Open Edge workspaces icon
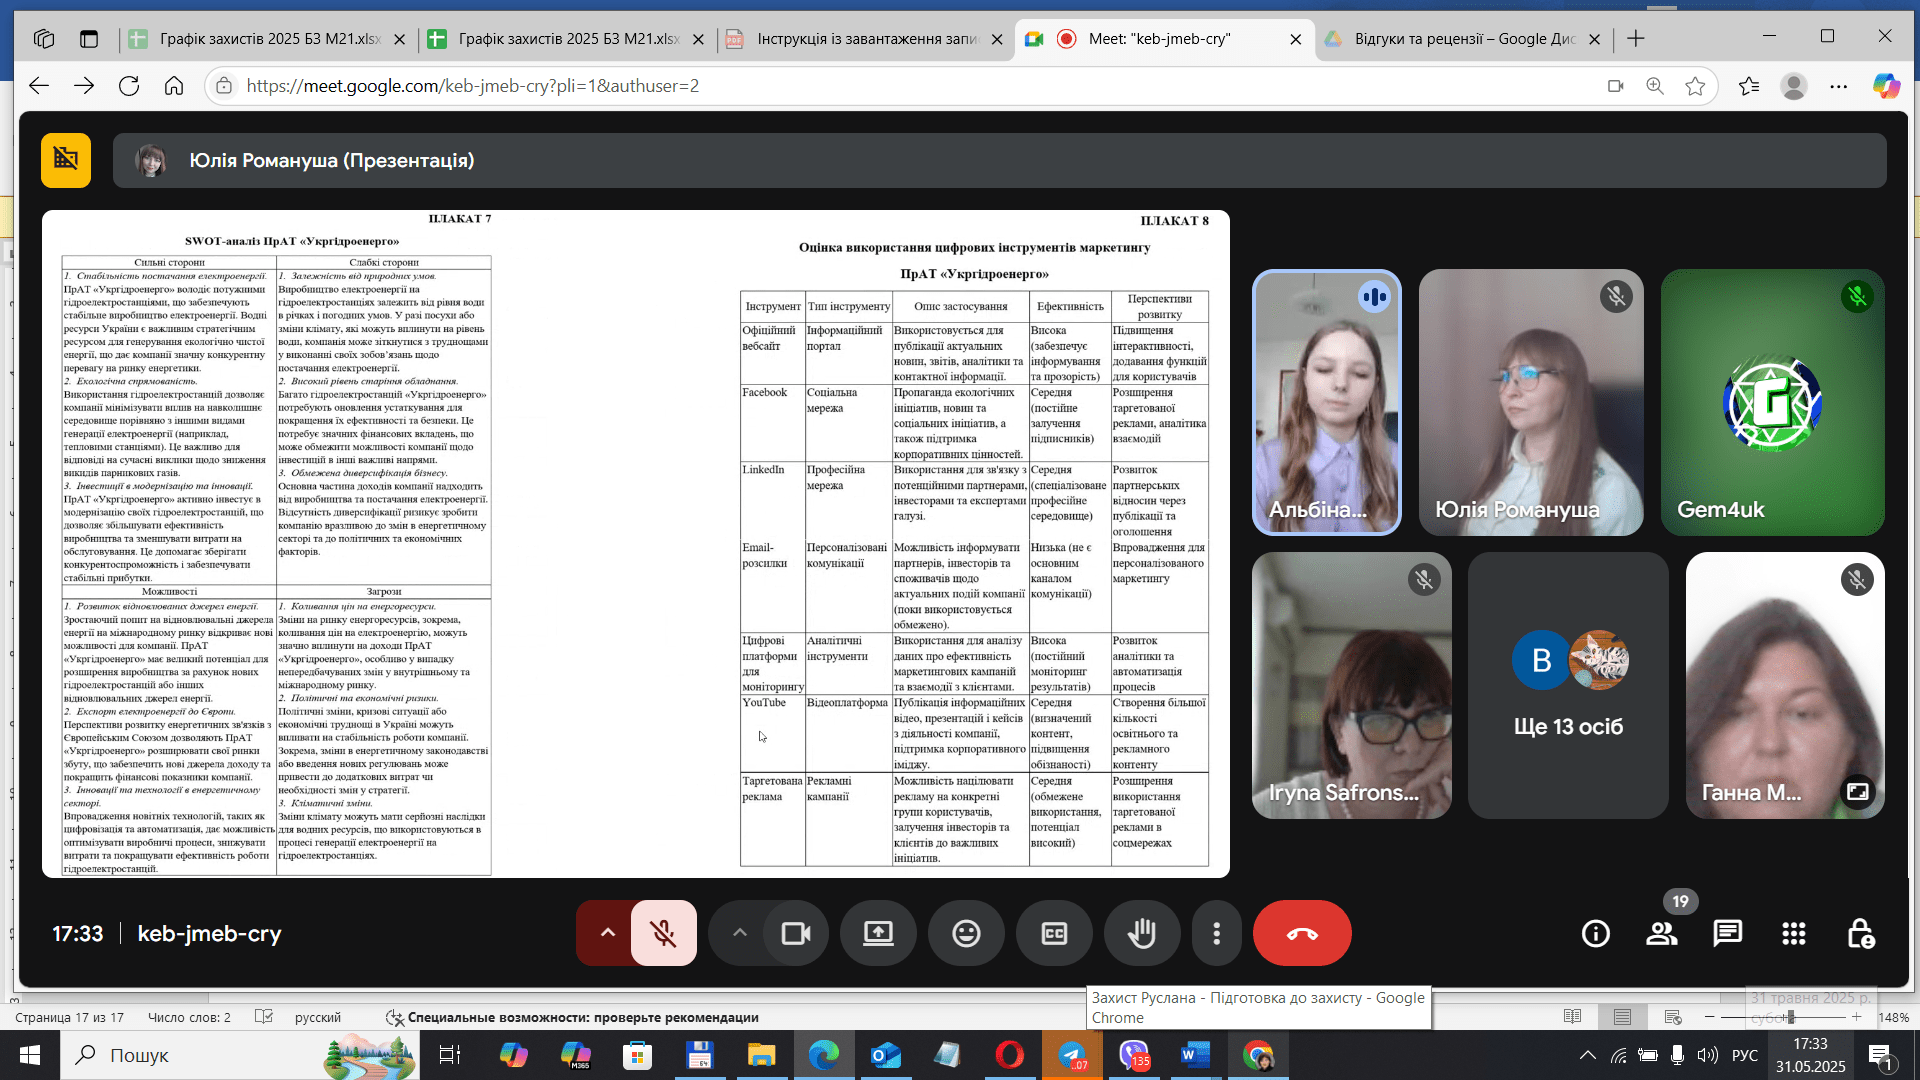1920x1080 pixels. (44, 39)
